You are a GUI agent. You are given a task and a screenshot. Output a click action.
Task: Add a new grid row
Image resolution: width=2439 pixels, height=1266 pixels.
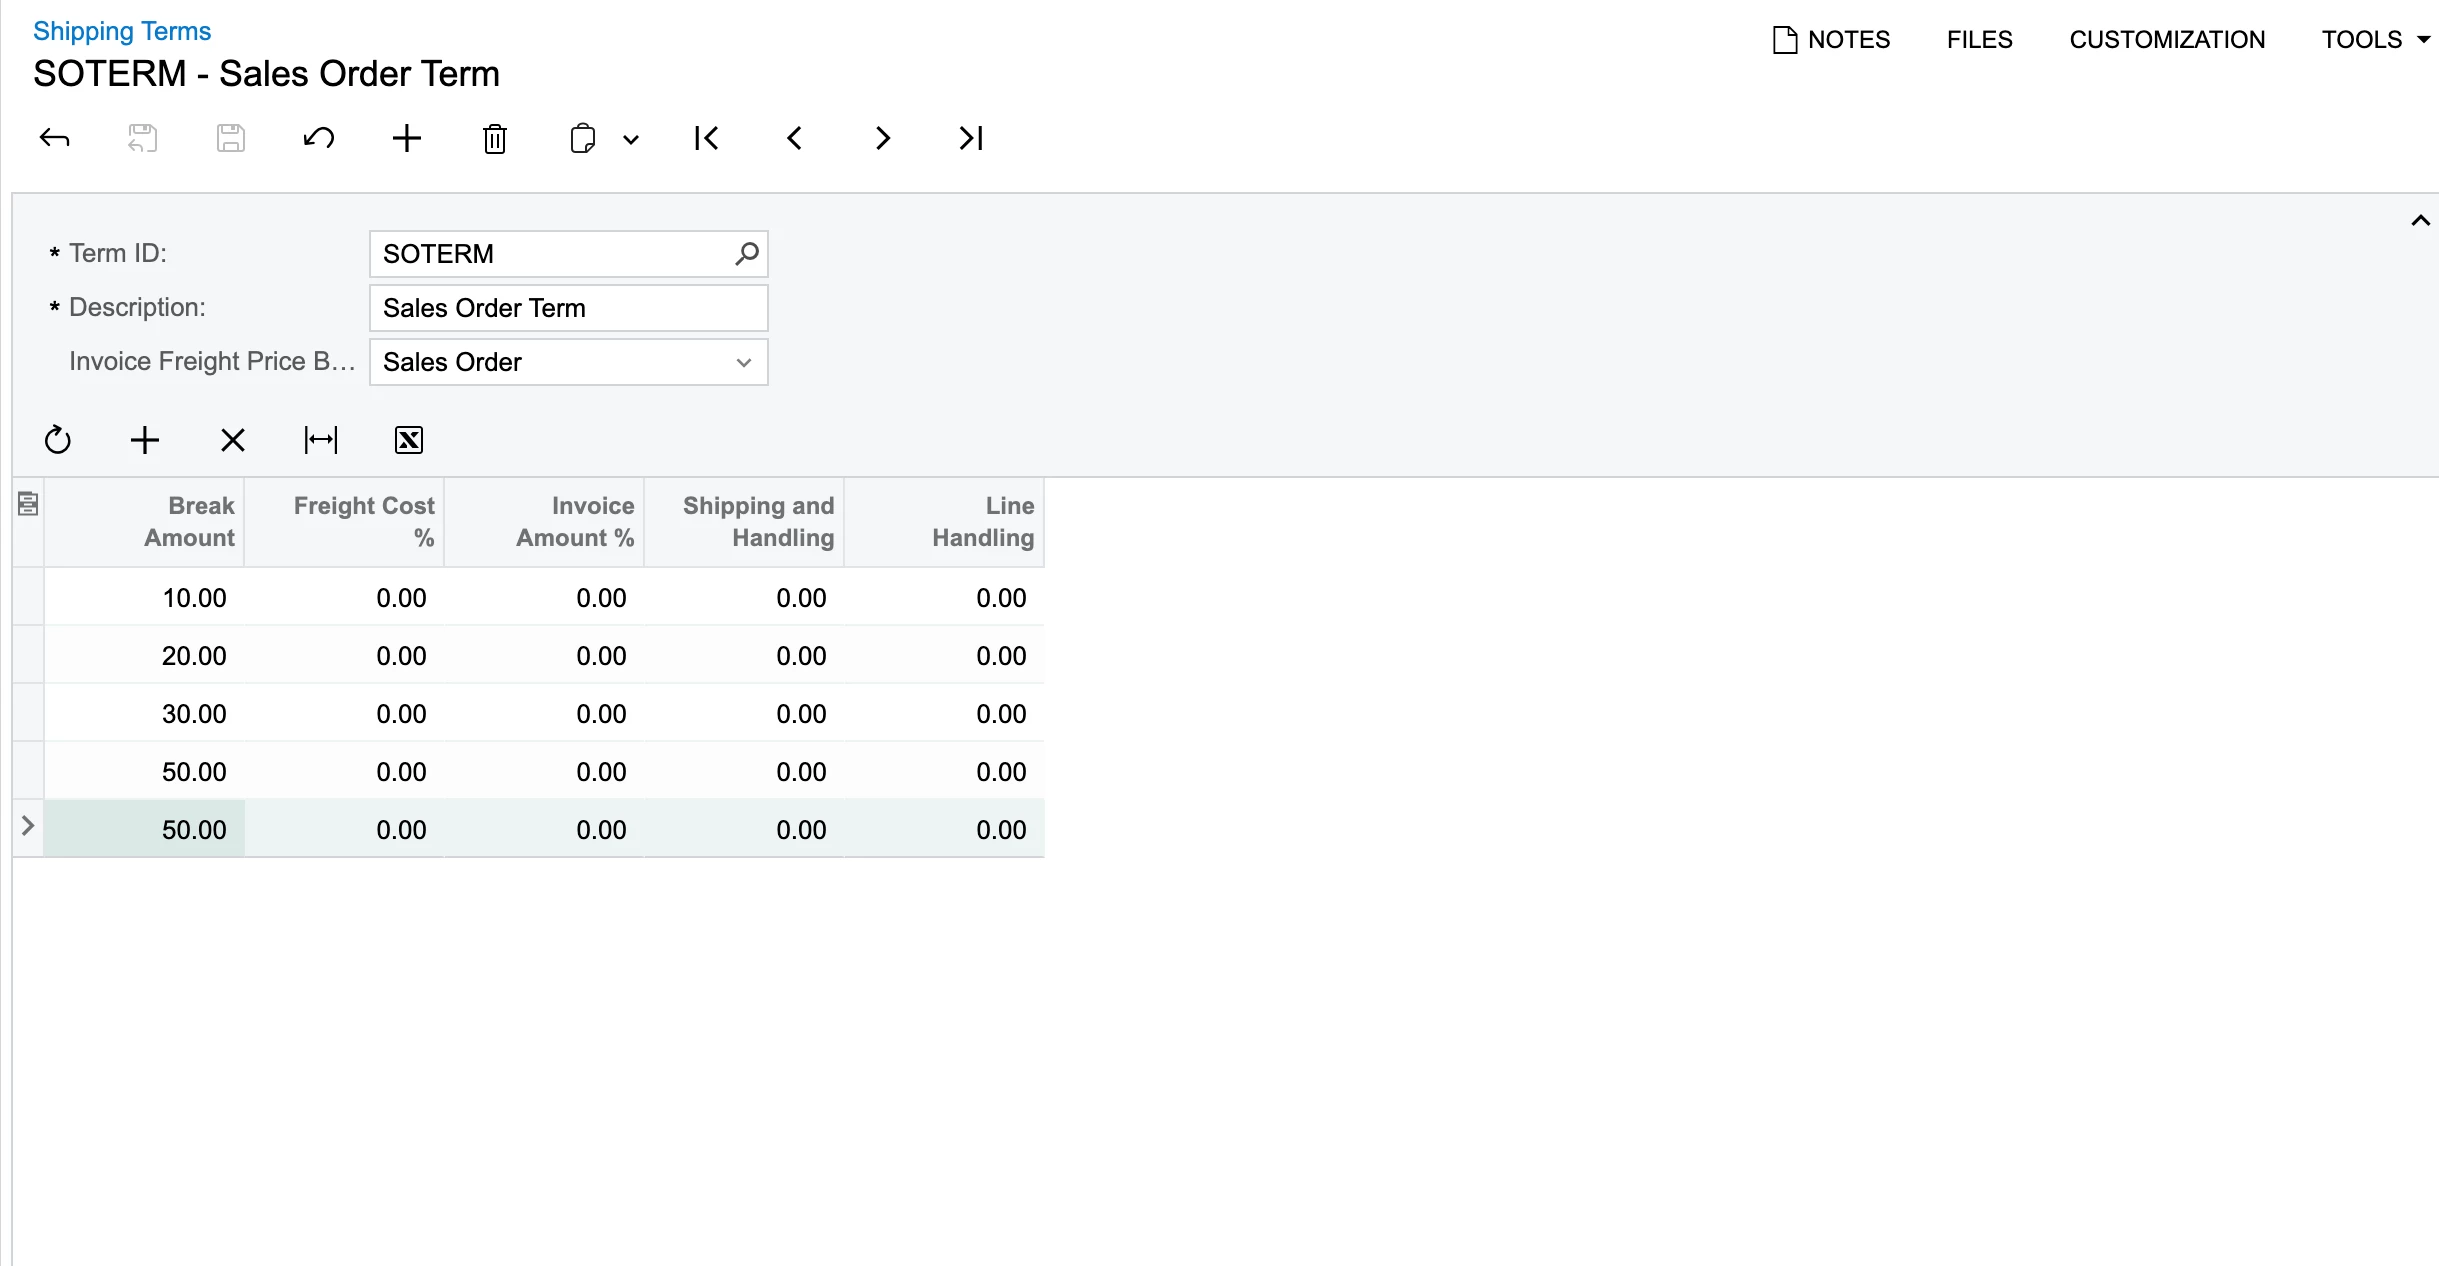pos(145,440)
